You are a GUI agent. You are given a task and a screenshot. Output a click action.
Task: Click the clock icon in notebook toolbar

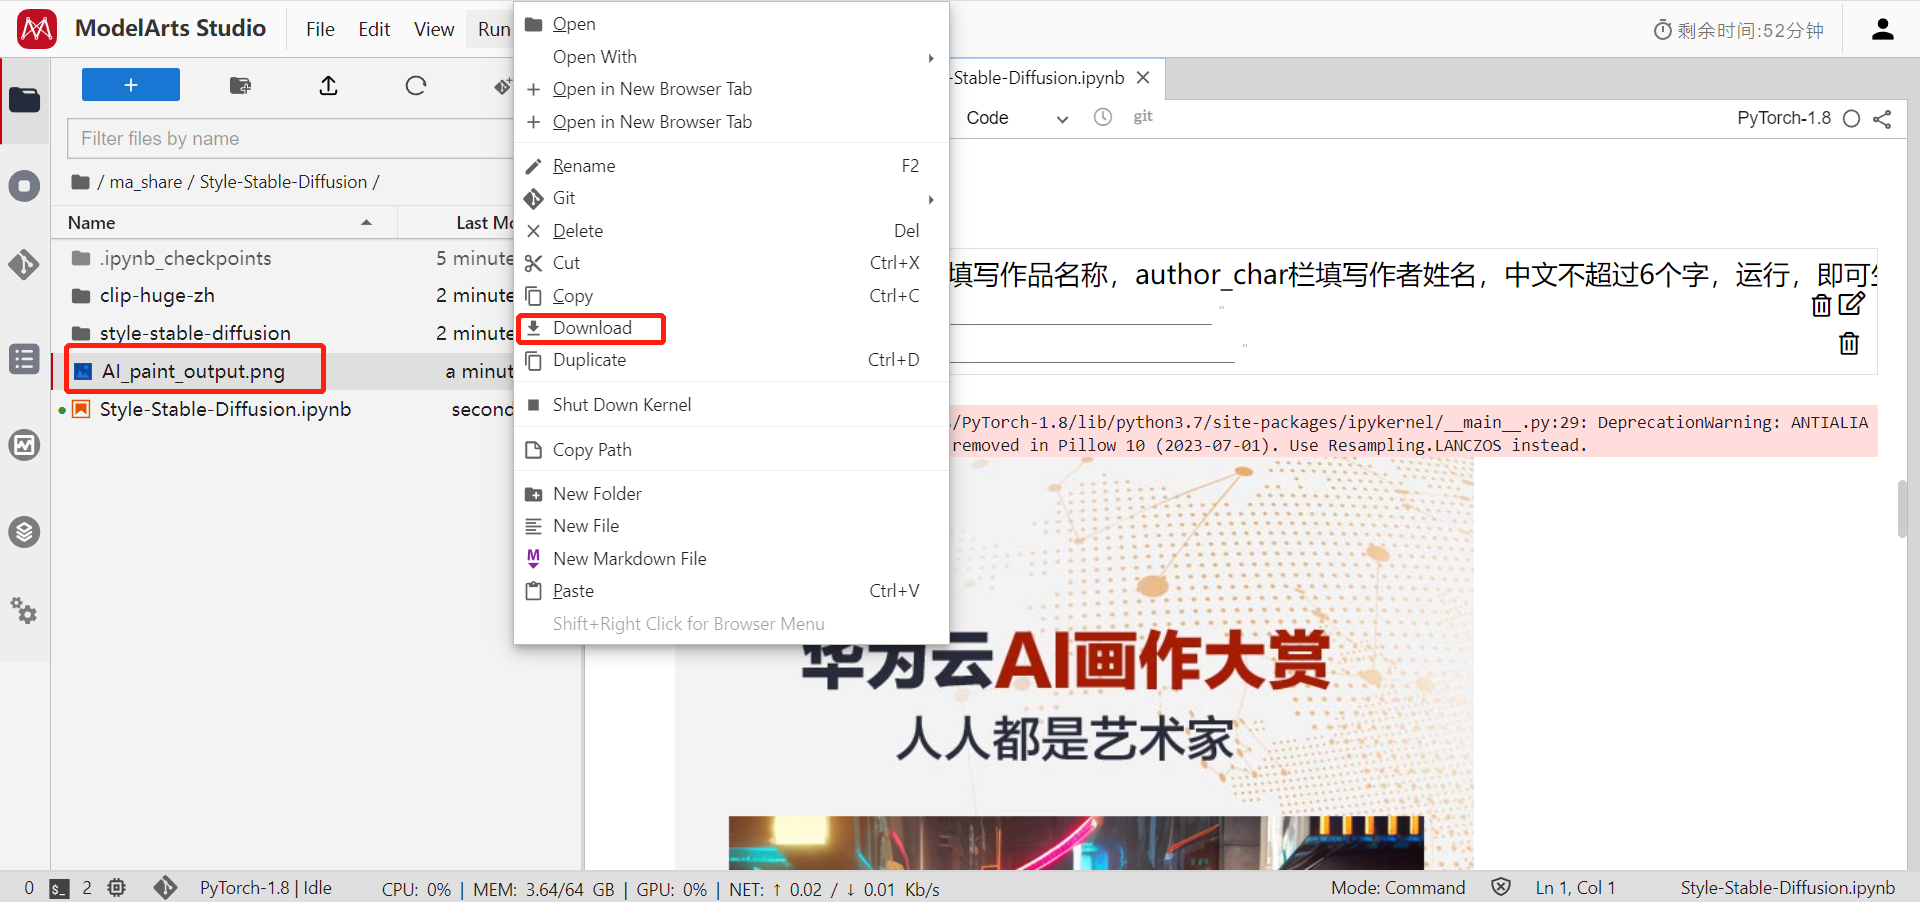coord(1103,117)
